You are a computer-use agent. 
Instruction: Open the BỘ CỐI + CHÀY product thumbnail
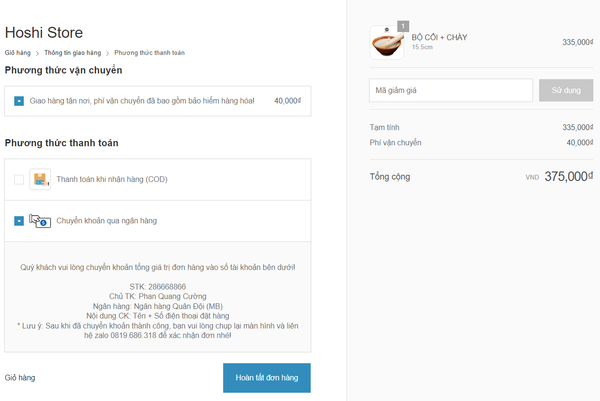(x=386, y=42)
